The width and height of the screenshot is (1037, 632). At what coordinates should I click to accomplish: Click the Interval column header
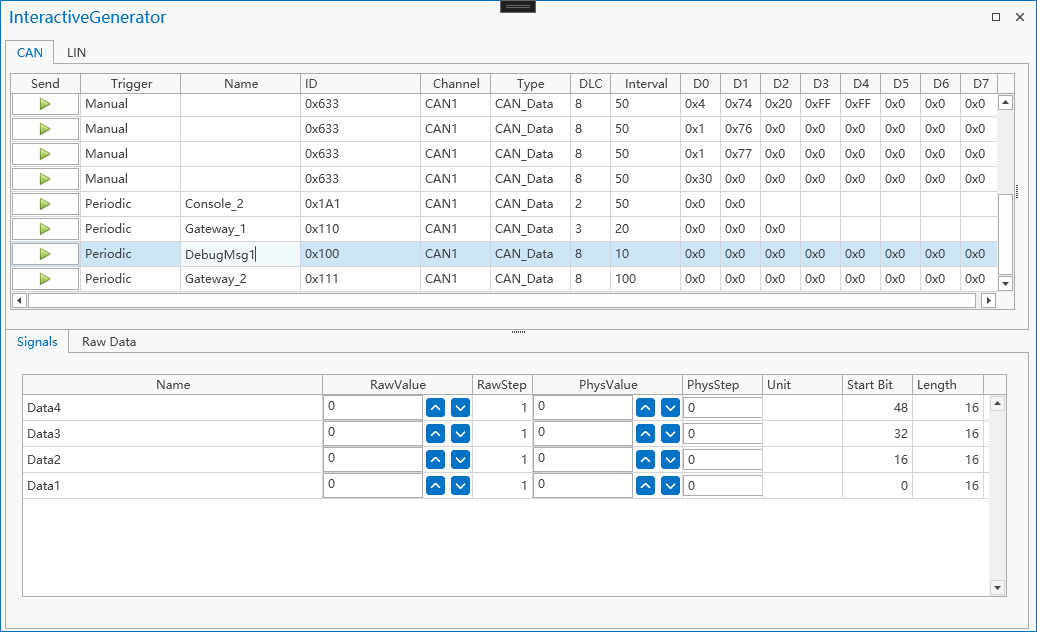coord(645,84)
